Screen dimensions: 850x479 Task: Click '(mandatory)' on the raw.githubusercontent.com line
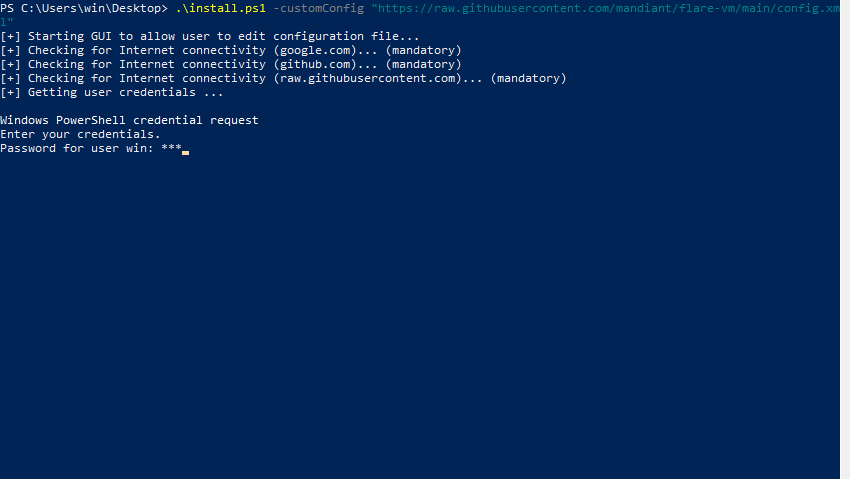(528, 78)
